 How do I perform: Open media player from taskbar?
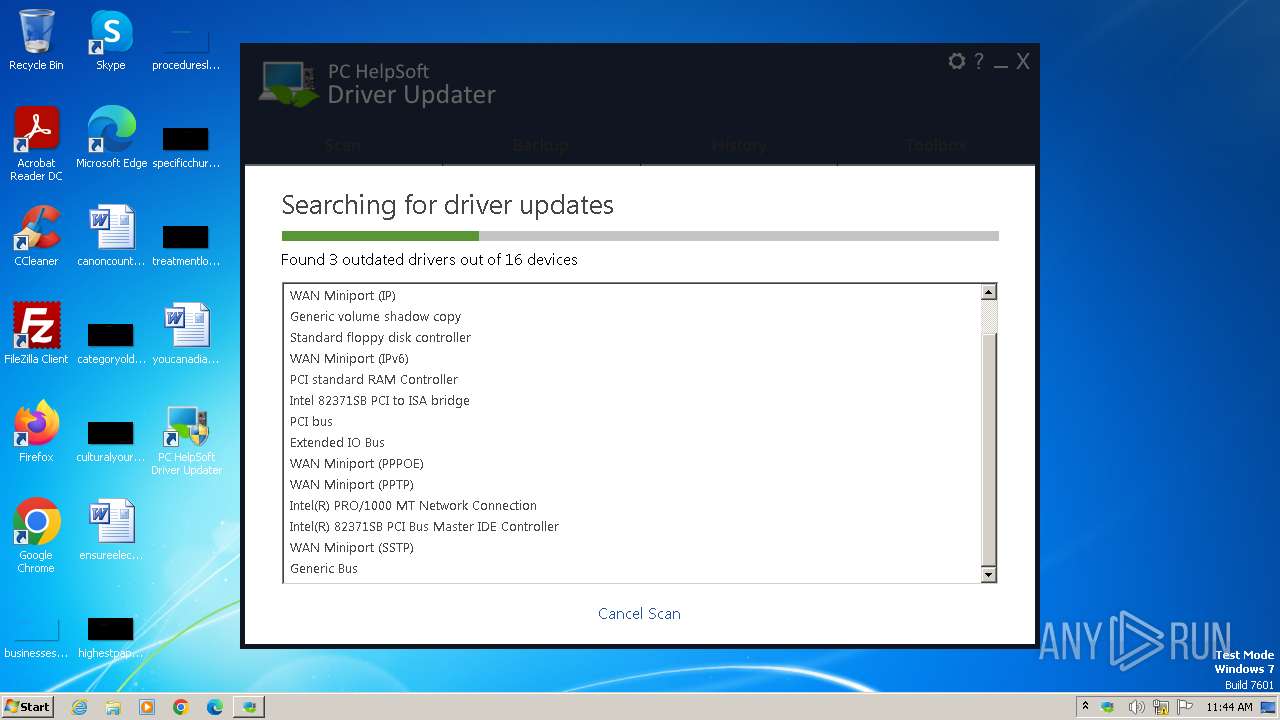pyautogui.click(x=147, y=707)
